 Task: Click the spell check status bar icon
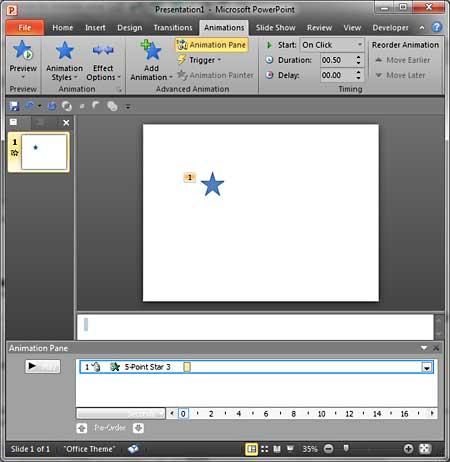click(x=133, y=449)
